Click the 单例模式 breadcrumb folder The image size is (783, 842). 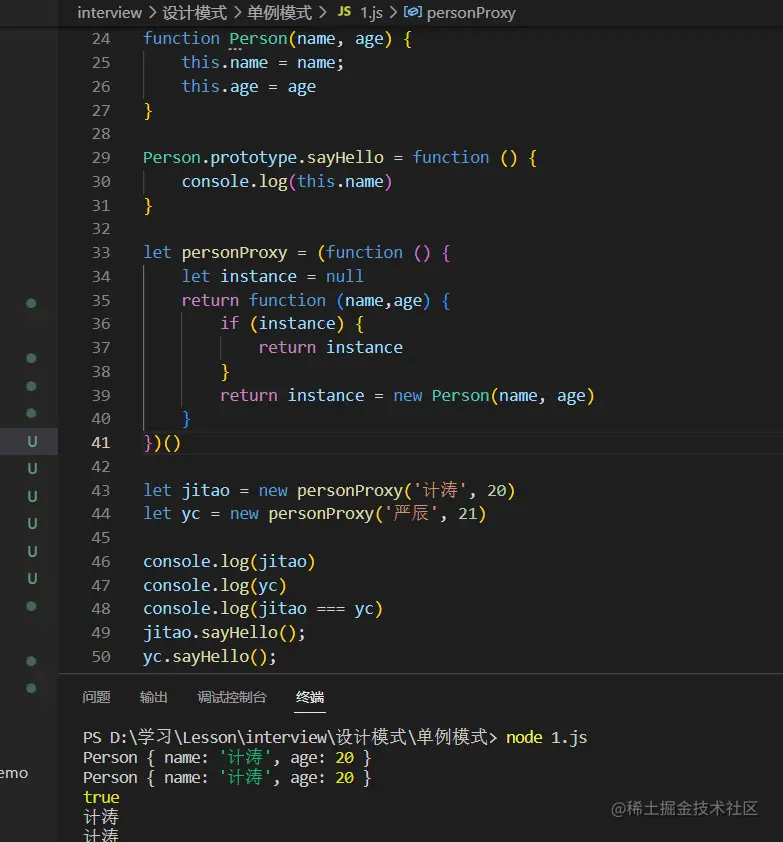[279, 12]
